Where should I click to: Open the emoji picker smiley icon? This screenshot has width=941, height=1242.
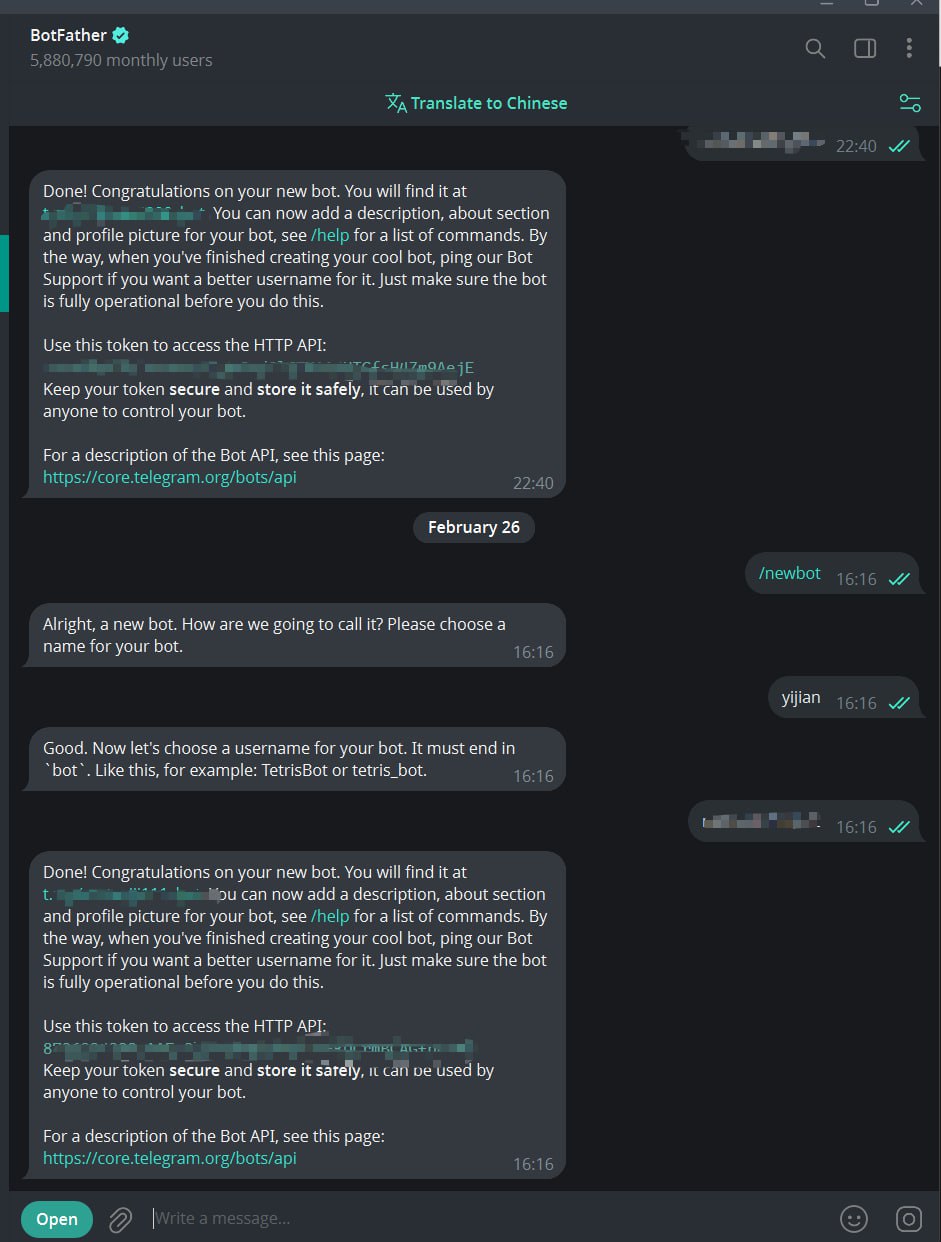[853, 1218]
